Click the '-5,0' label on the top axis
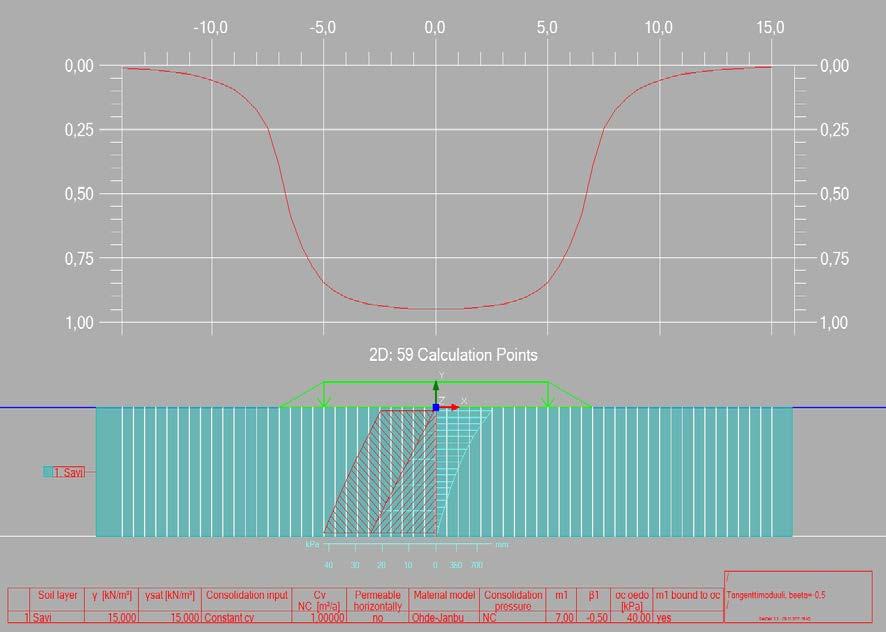This screenshot has height=632, width=886. tap(322, 28)
